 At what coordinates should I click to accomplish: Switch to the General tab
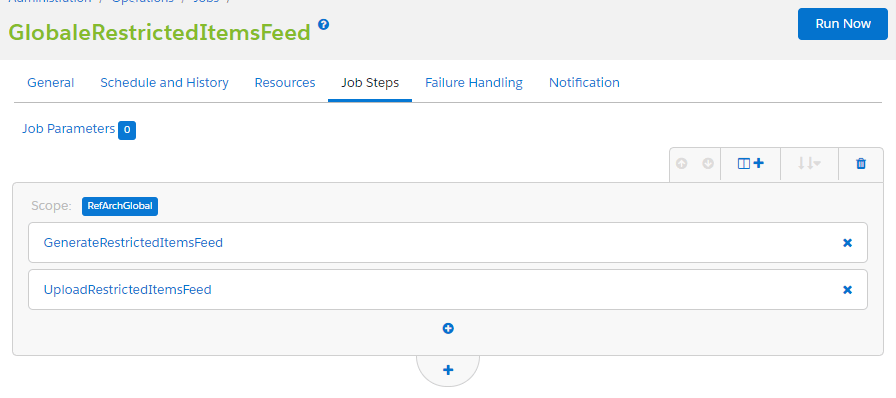click(51, 82)
